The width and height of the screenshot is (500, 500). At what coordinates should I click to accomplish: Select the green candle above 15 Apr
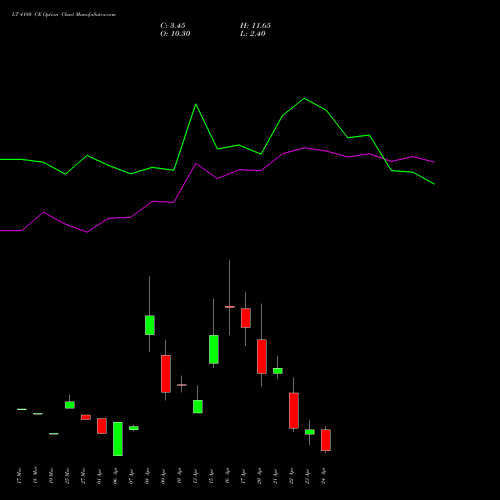(214, 349)
